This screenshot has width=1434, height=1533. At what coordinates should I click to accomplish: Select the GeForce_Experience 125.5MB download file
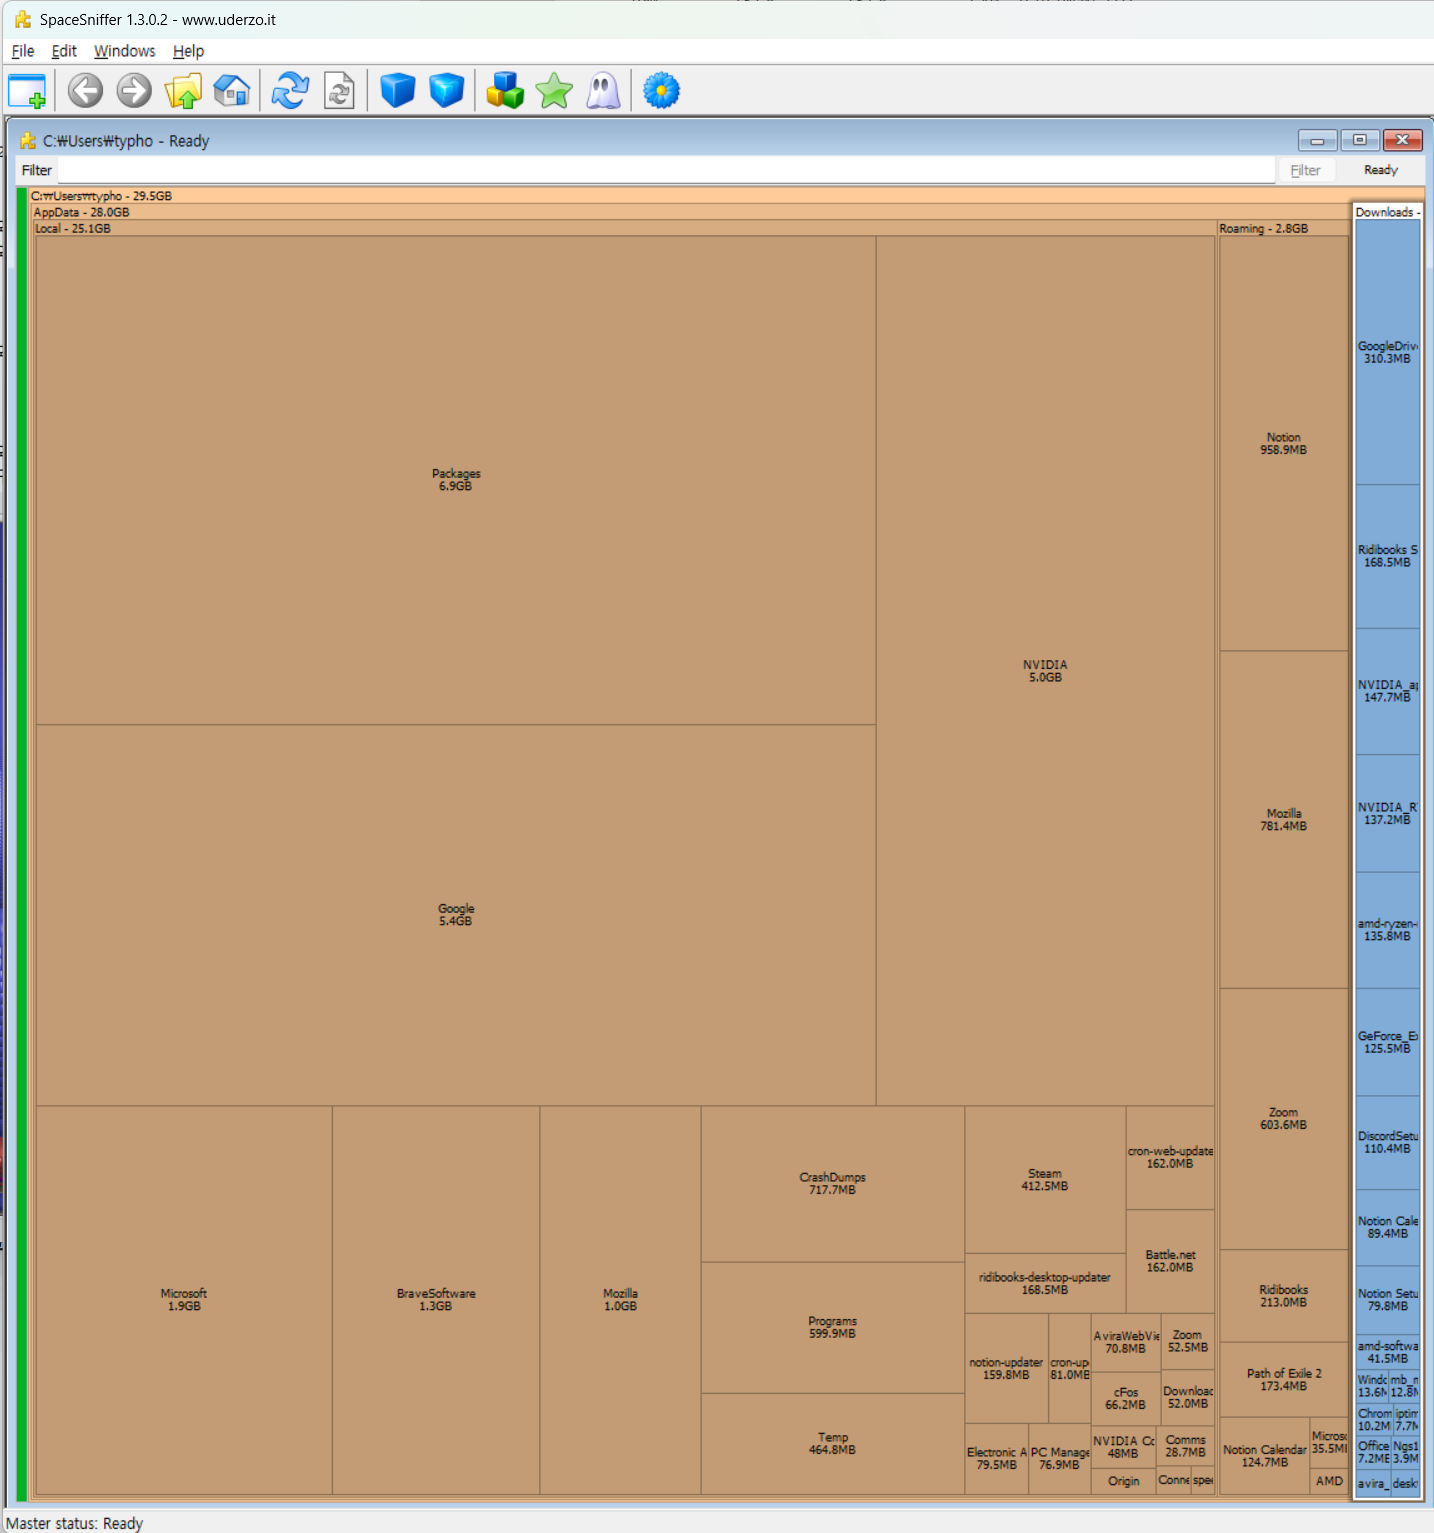click(1388, 1042)
